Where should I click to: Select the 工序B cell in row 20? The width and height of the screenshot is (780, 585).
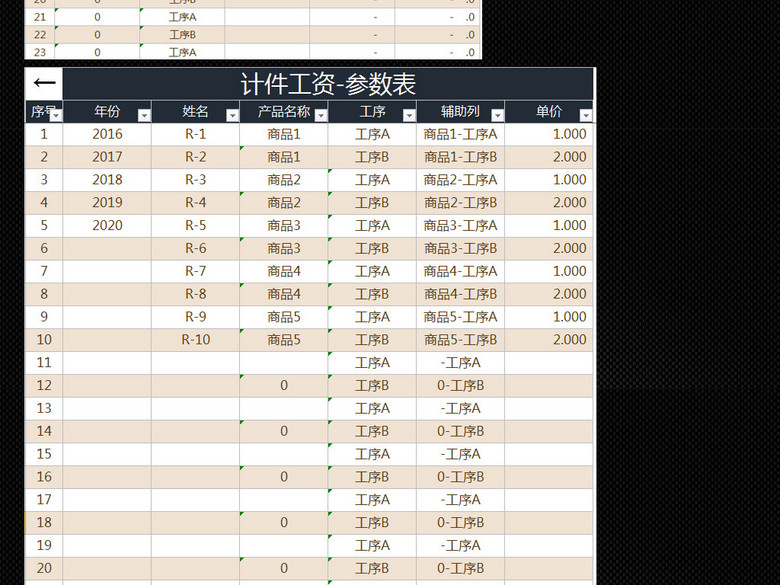(372, 569)
